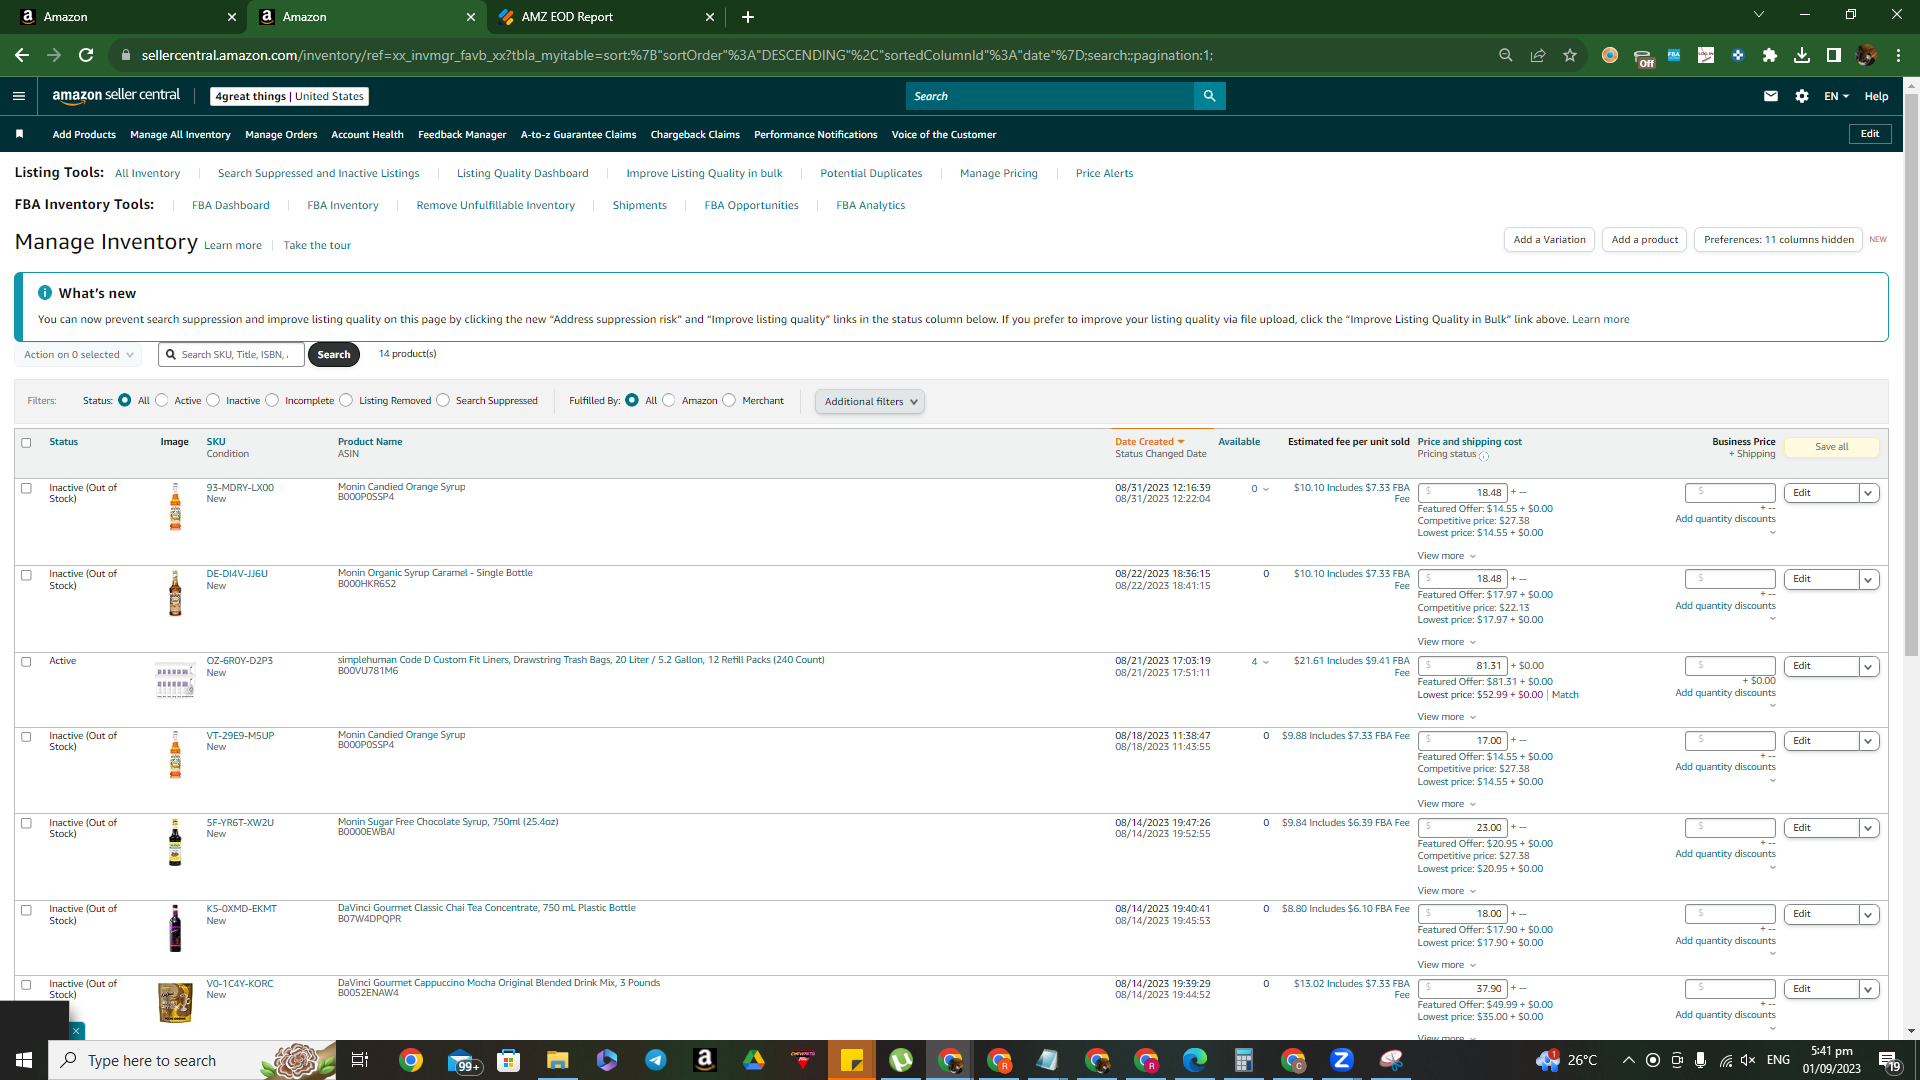Open Windows Start menu

(x=24, y=1060)
